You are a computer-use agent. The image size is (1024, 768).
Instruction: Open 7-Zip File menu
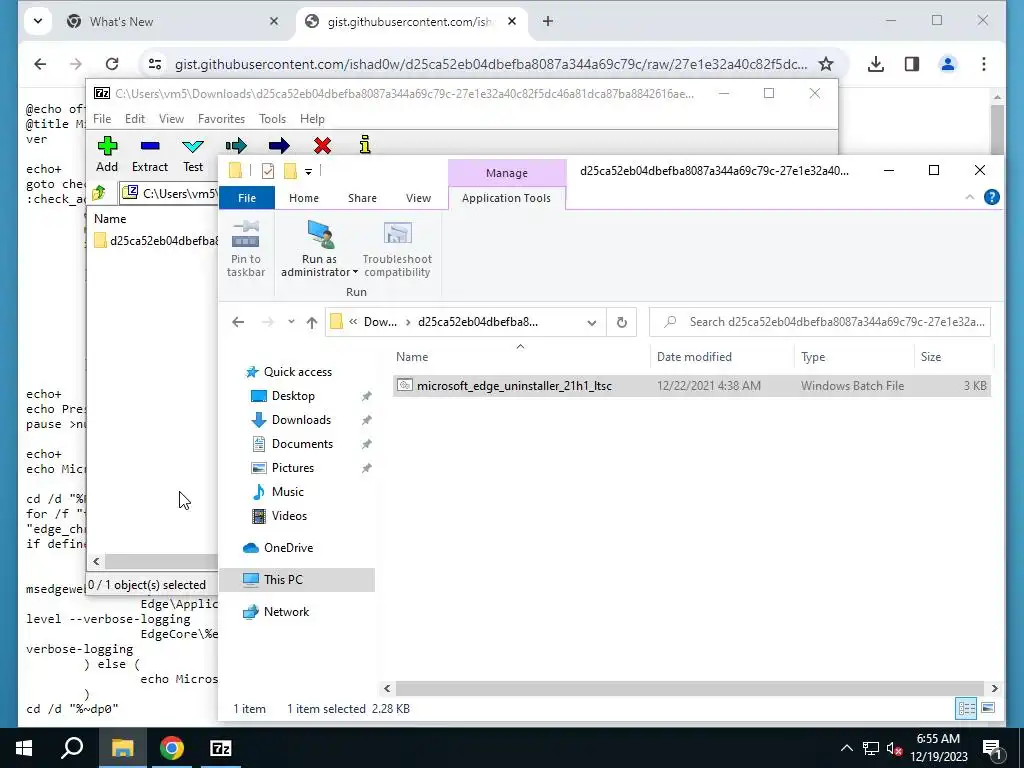tap(102, 119)
